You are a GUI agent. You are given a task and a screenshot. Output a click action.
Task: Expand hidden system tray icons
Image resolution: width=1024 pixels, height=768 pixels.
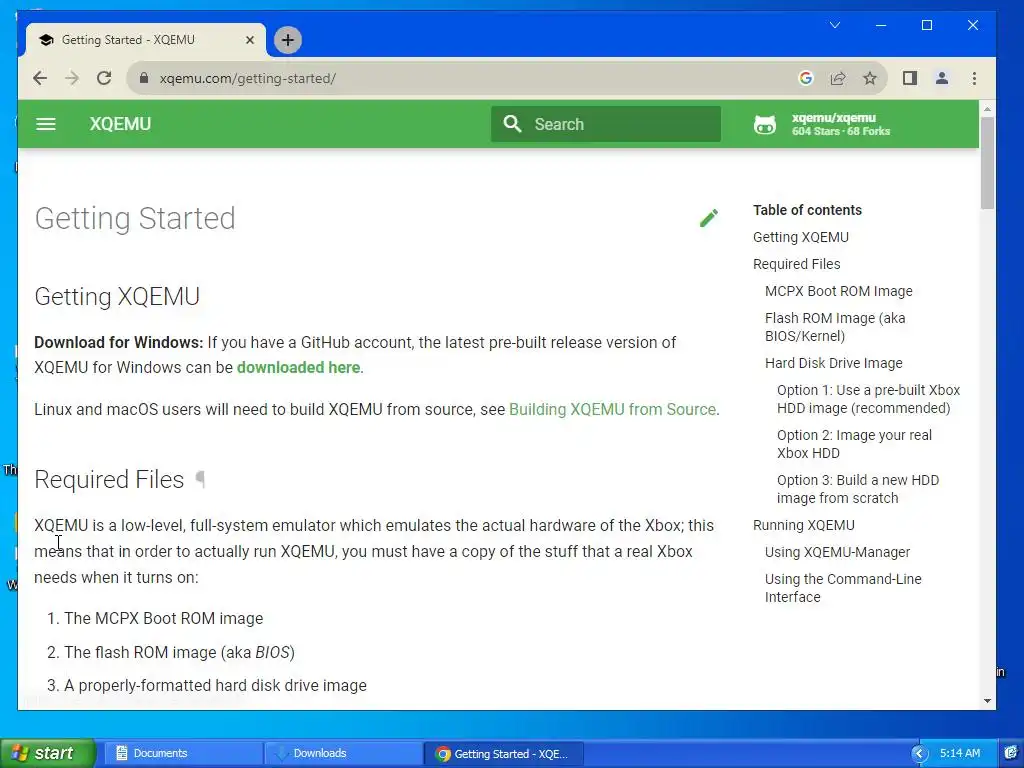point(919,754)
